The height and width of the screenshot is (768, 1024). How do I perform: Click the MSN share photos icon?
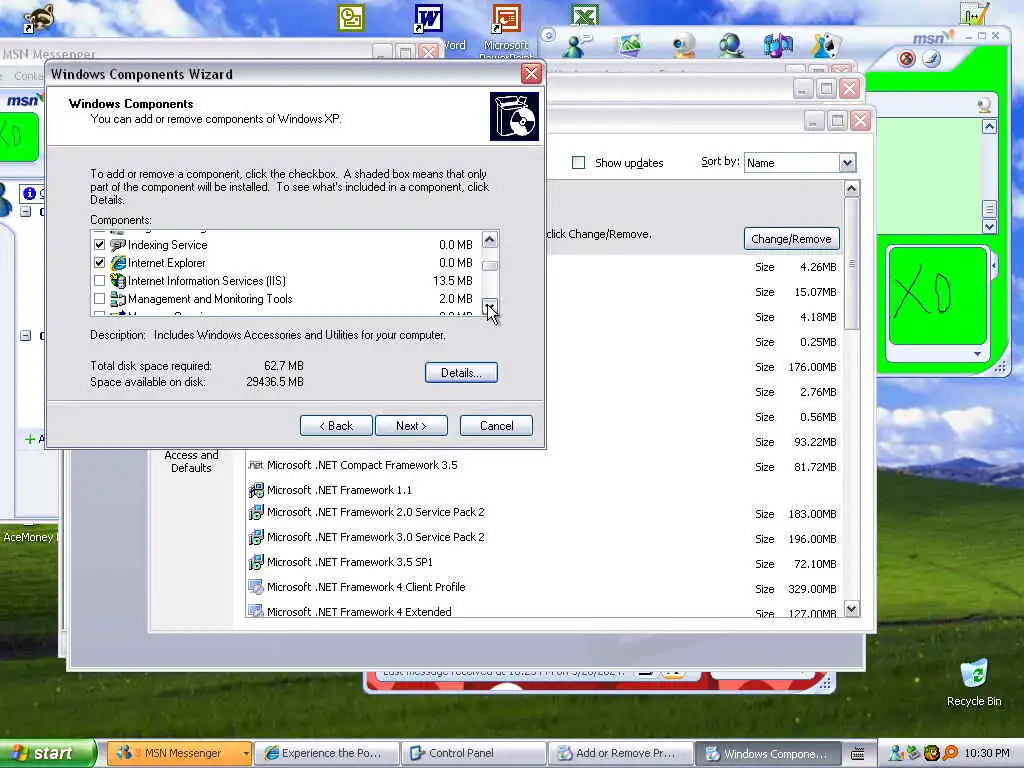(630, 44)
